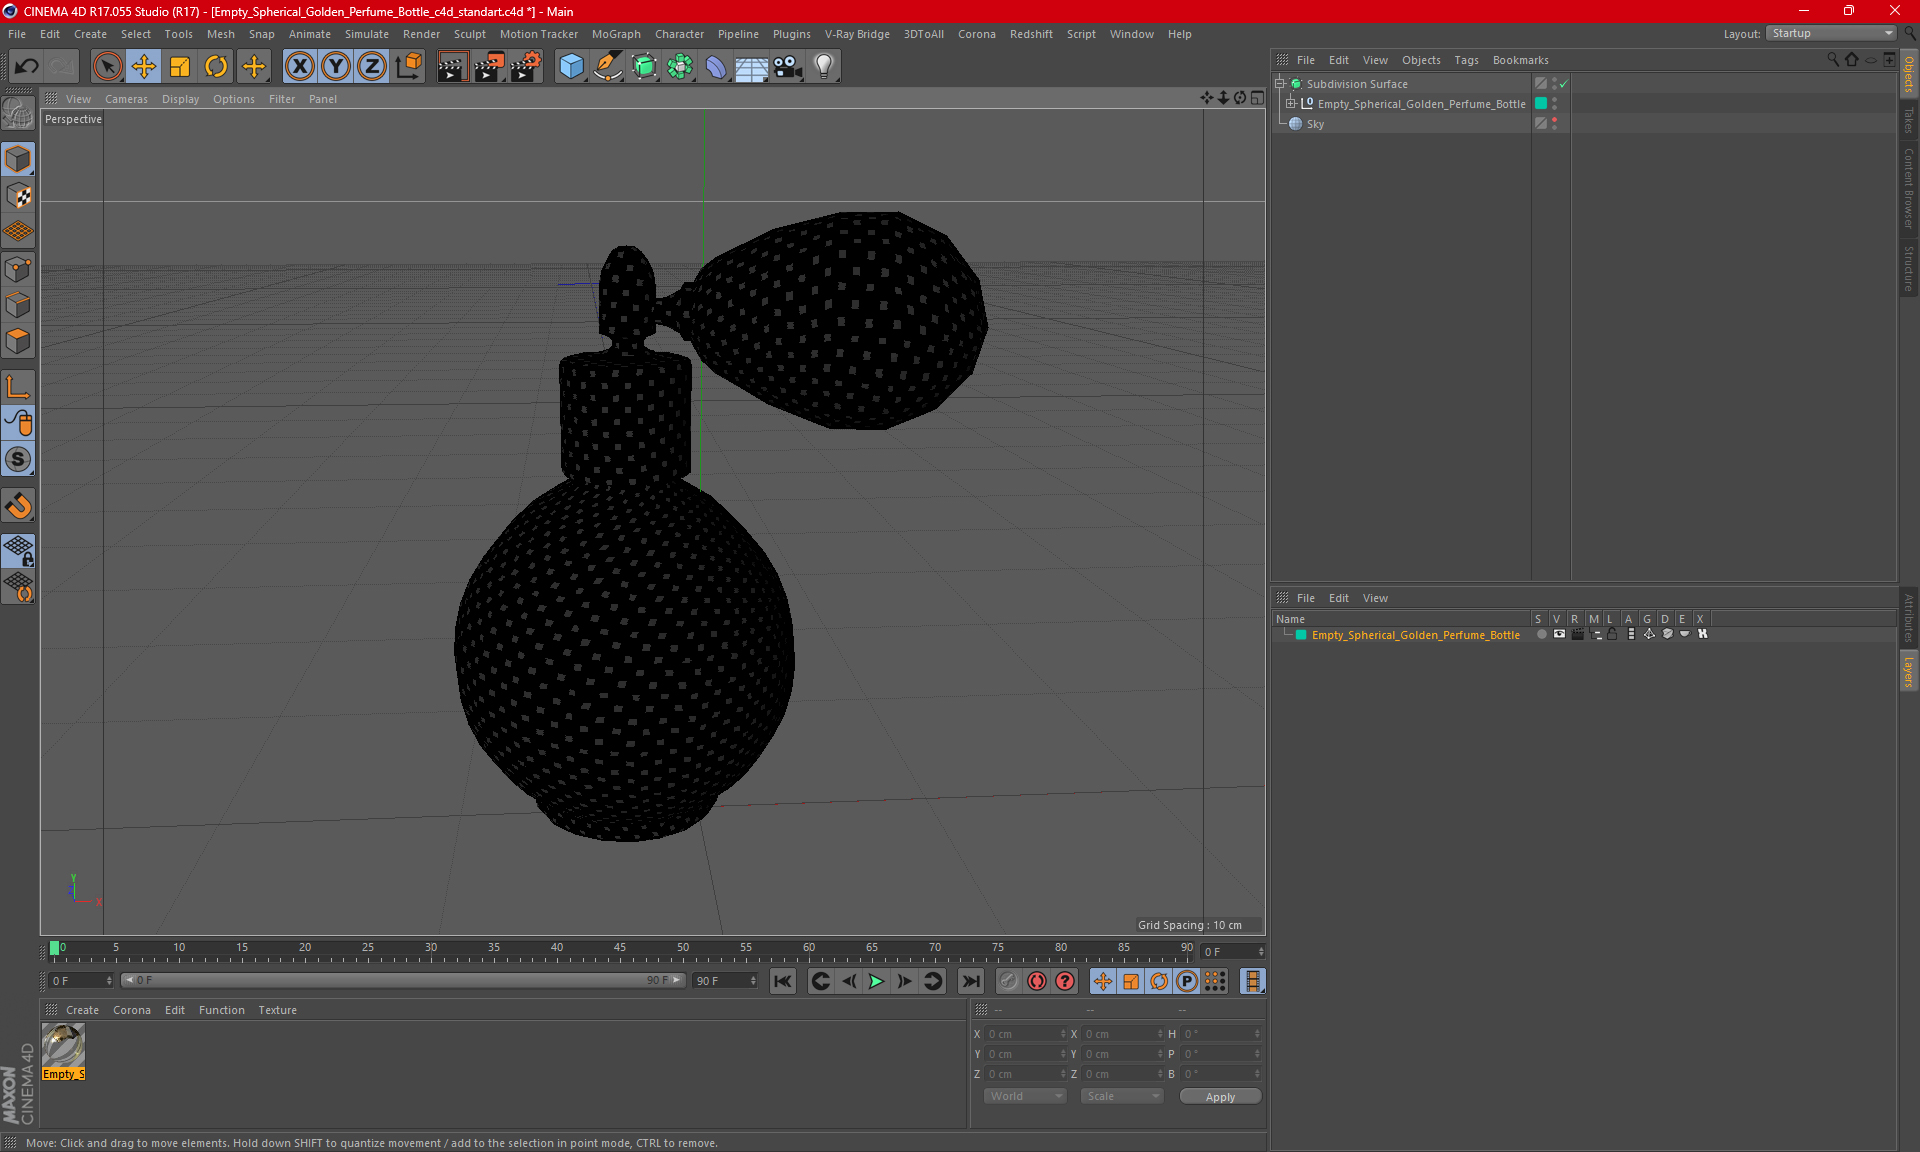This screenshot has height=1152, width=1920.
Task: Toggle Y axis lock
Action: (x=336, y=67)
